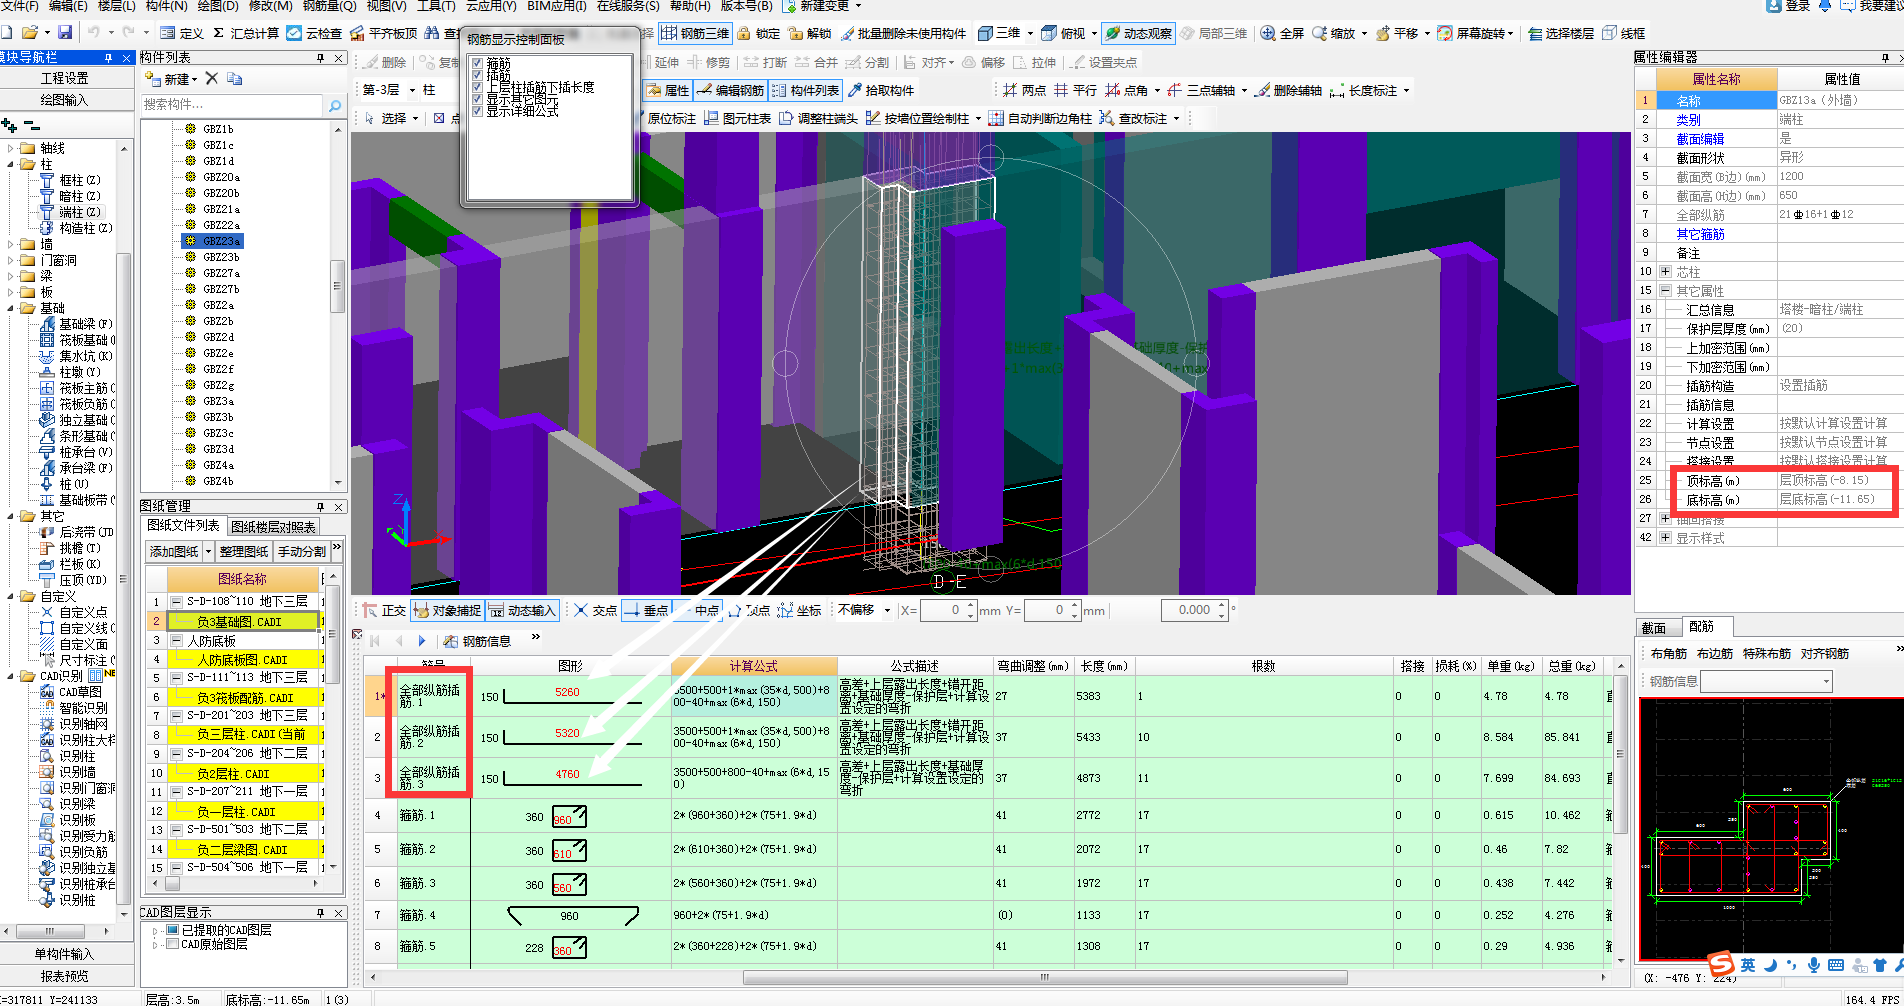Uncheck 显示其它图元 checkbox

[477, 99]
